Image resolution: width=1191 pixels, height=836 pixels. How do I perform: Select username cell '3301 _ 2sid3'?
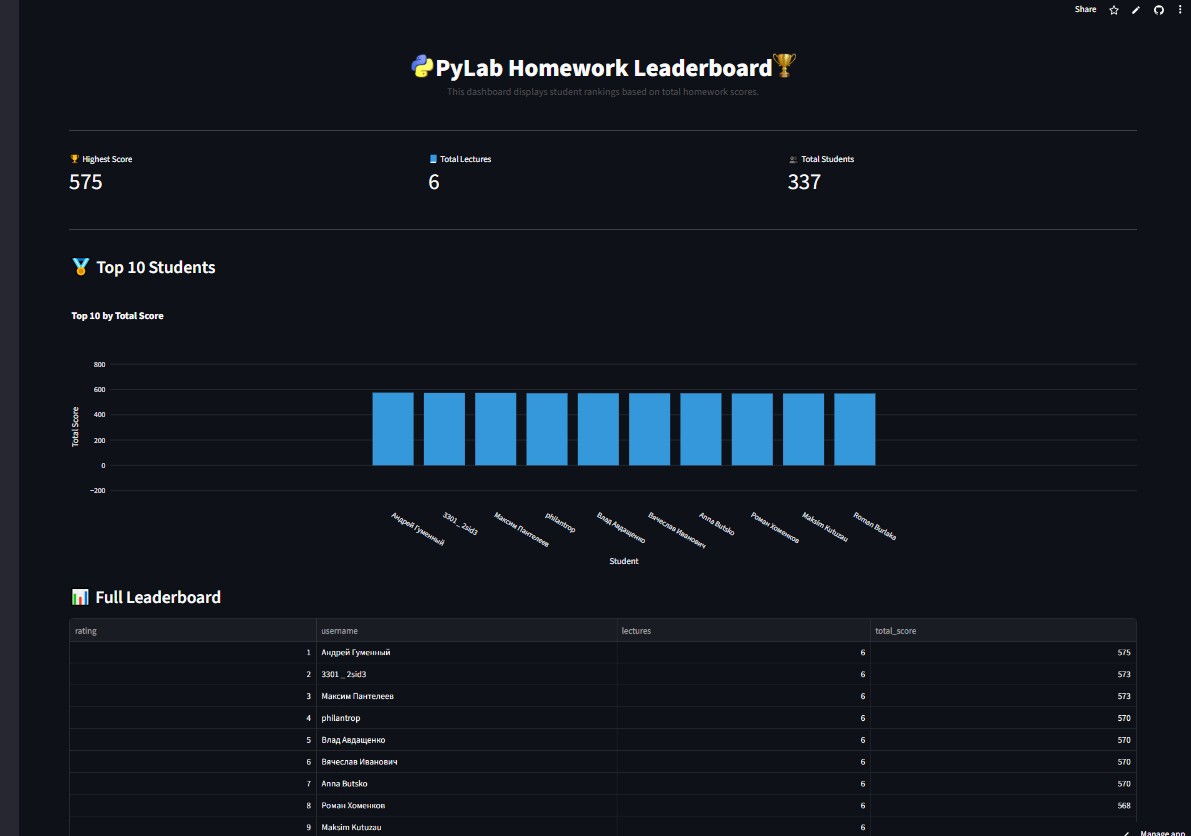(x=466, y=674)
